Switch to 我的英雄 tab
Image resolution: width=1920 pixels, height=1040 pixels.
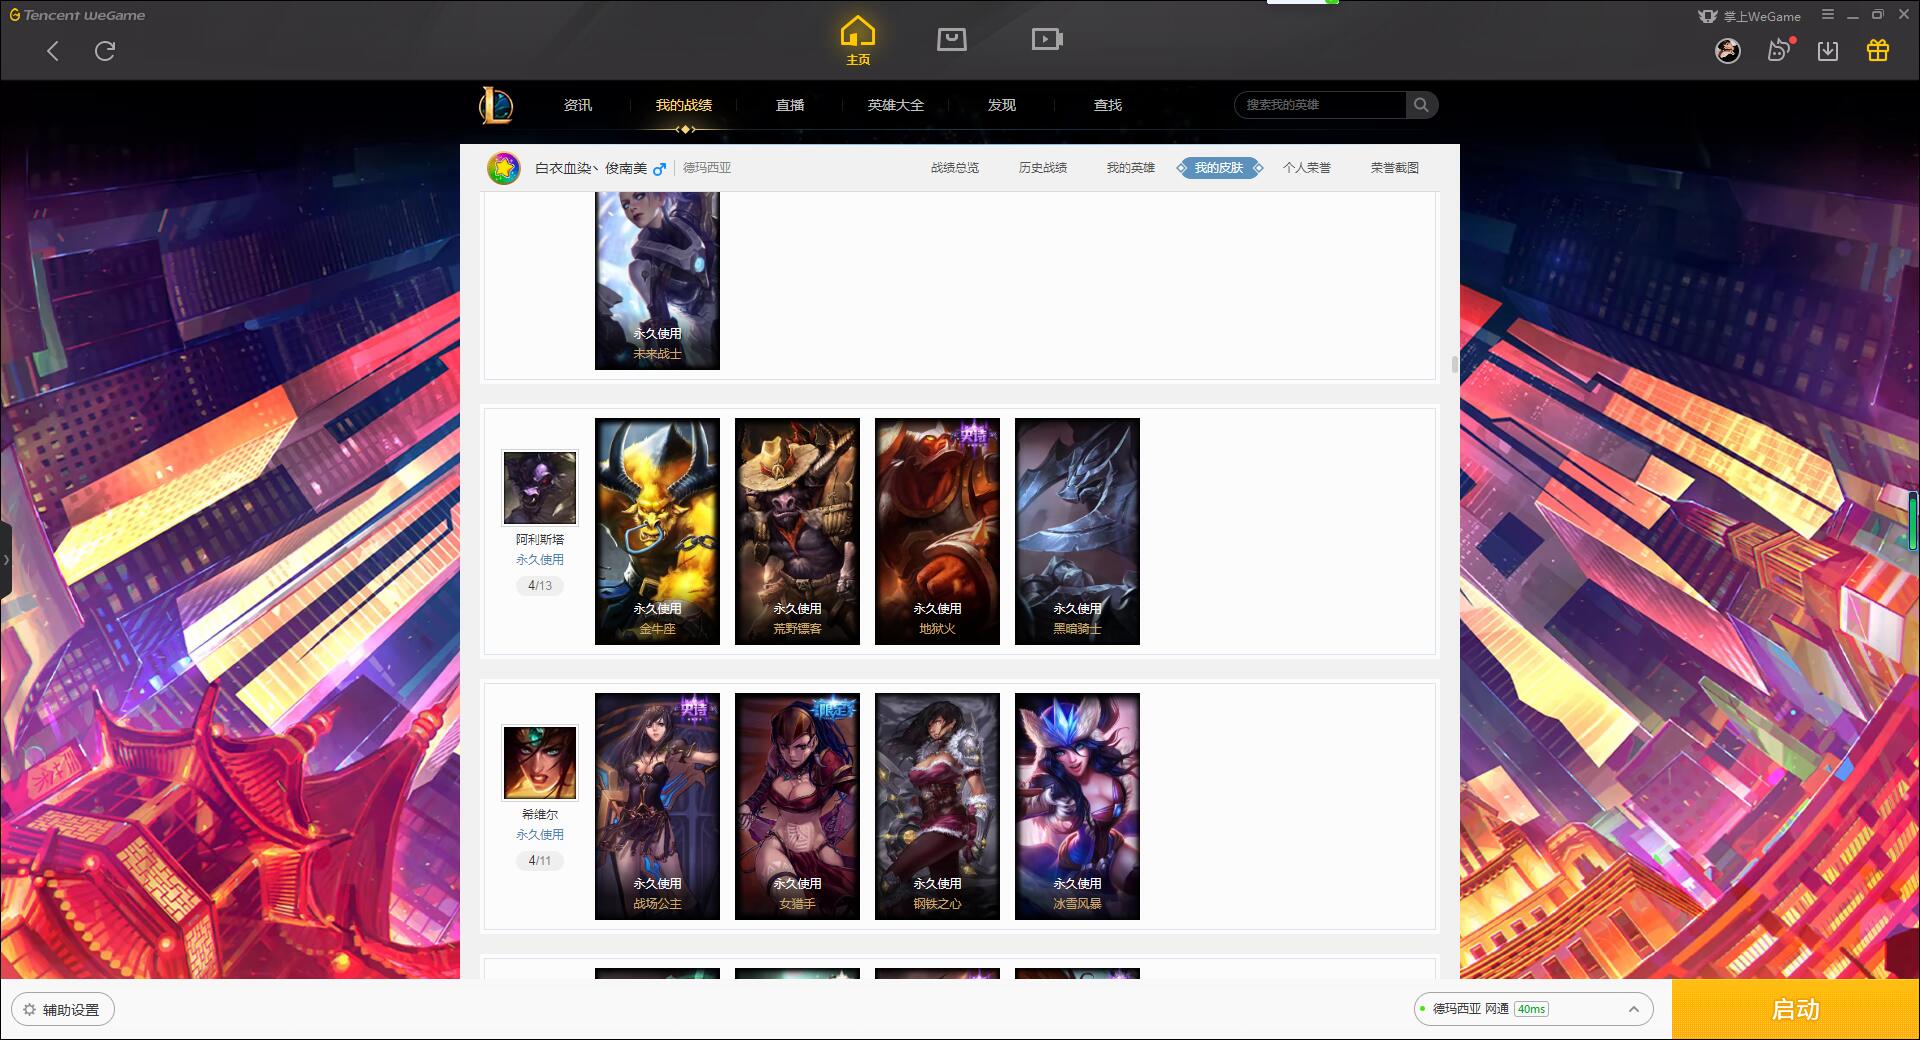click(1131, 168)
